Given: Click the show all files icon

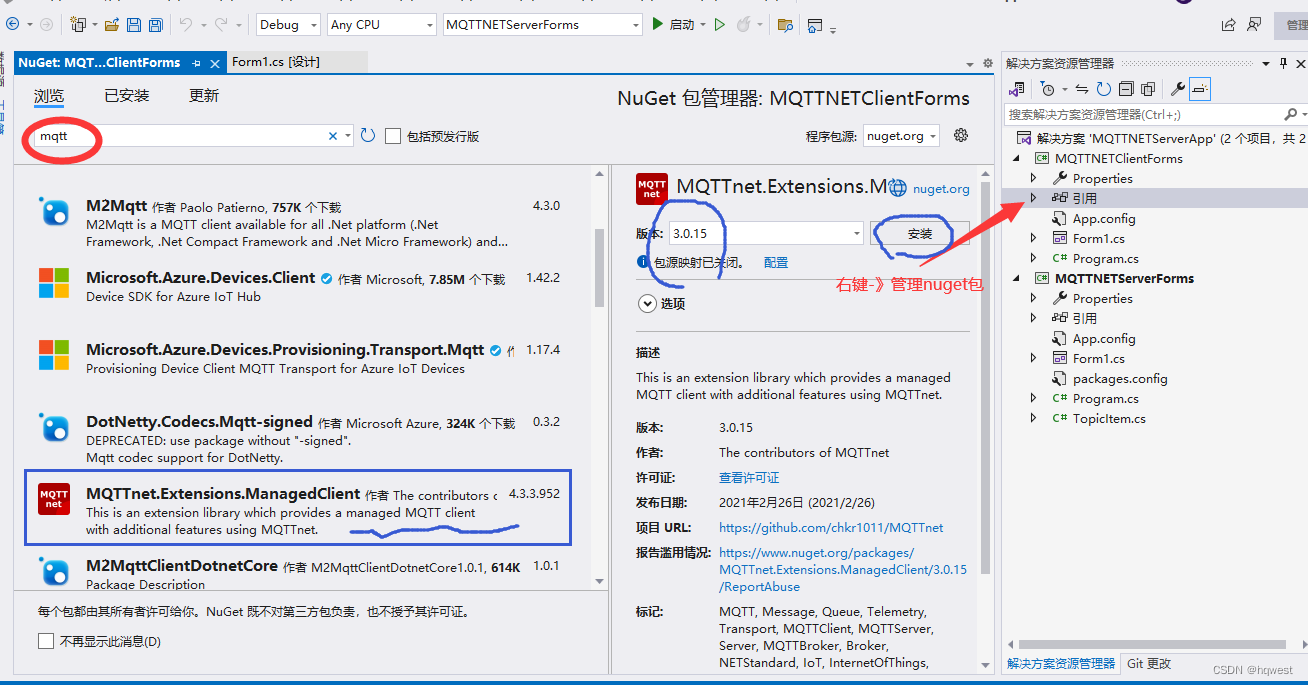Looking at the screenshot, I should [x=1148, y=89].
